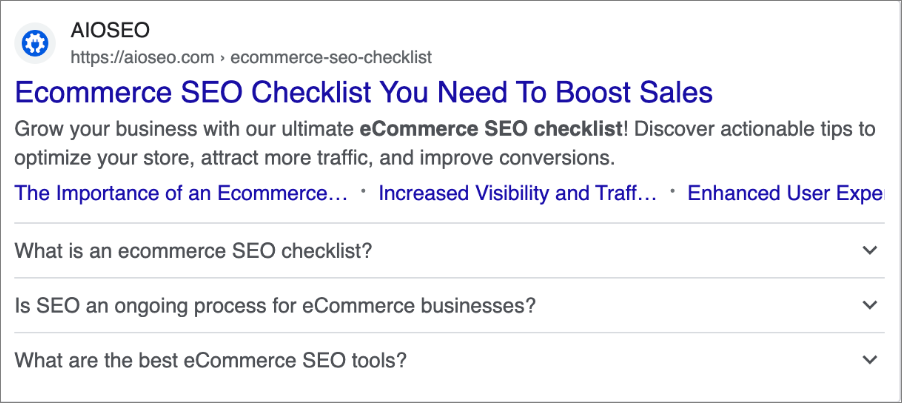Select question 'Is SEO an ongoing process for eCommerce businesses?'
The image size is (902, 403).
(275, 306)
